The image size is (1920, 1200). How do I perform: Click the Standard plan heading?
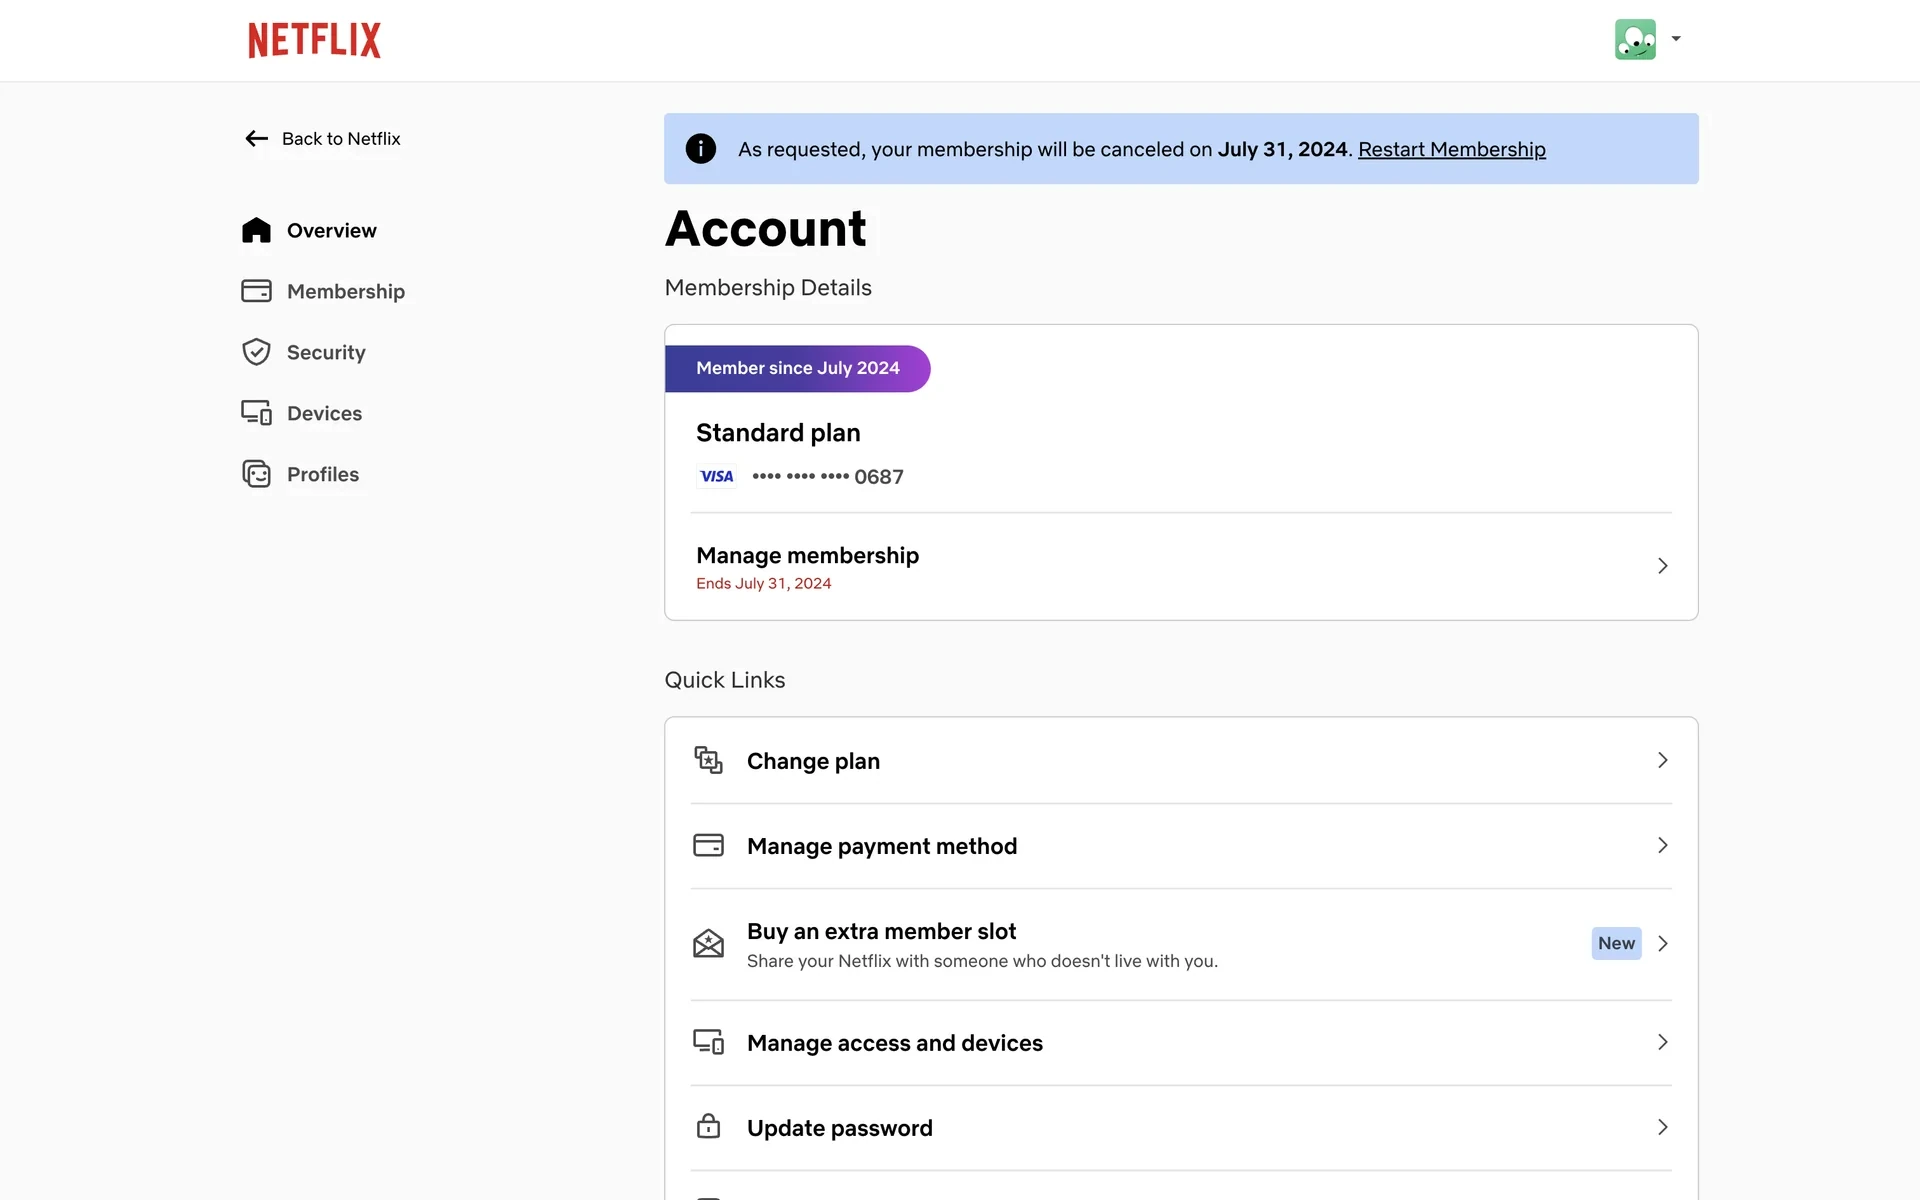pos(778,433)
